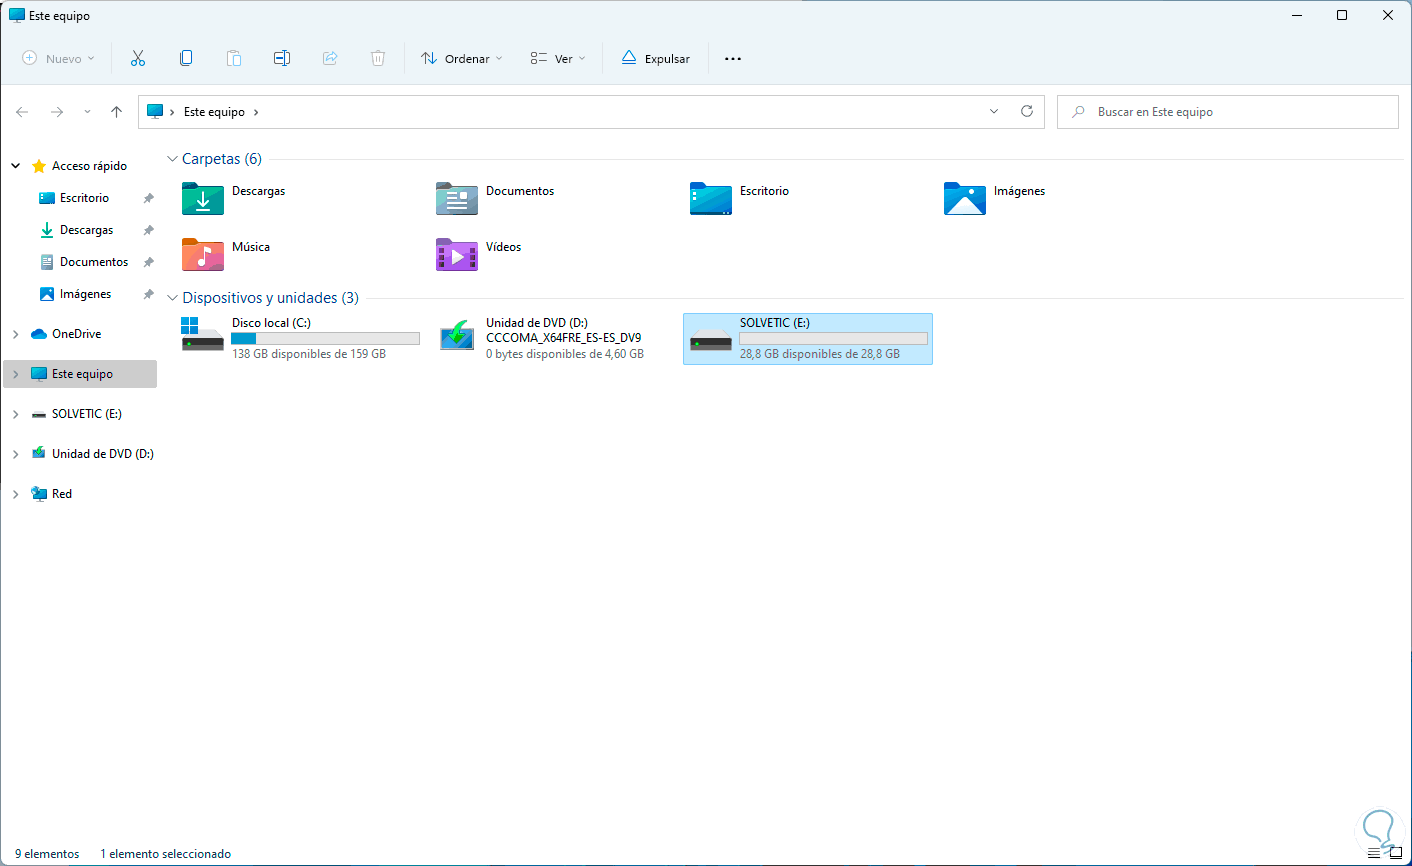Image resolution: width=1412 pixels, height=866 pixels.
Task: Go up one level with the arrow
Action: pyautogui.click(x=117, y=112)
